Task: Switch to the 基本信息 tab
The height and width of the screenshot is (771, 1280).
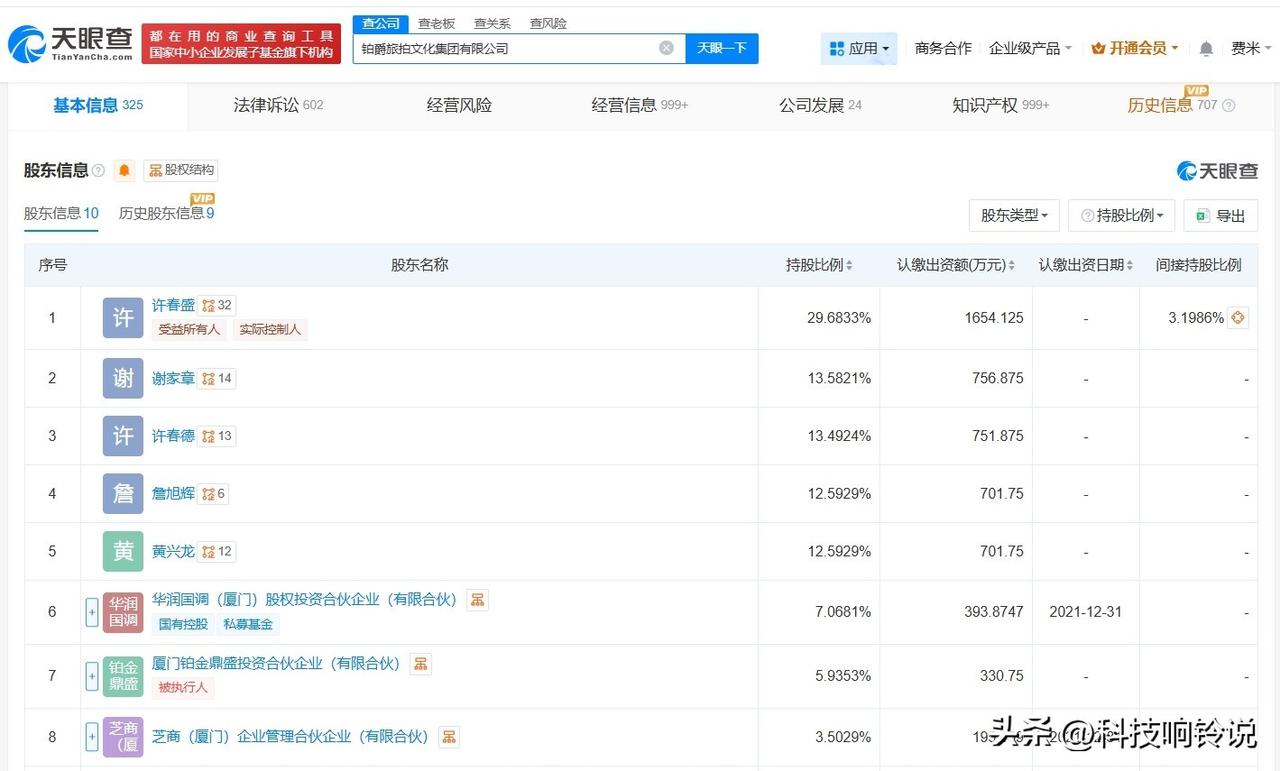Action: pos(98,105)
